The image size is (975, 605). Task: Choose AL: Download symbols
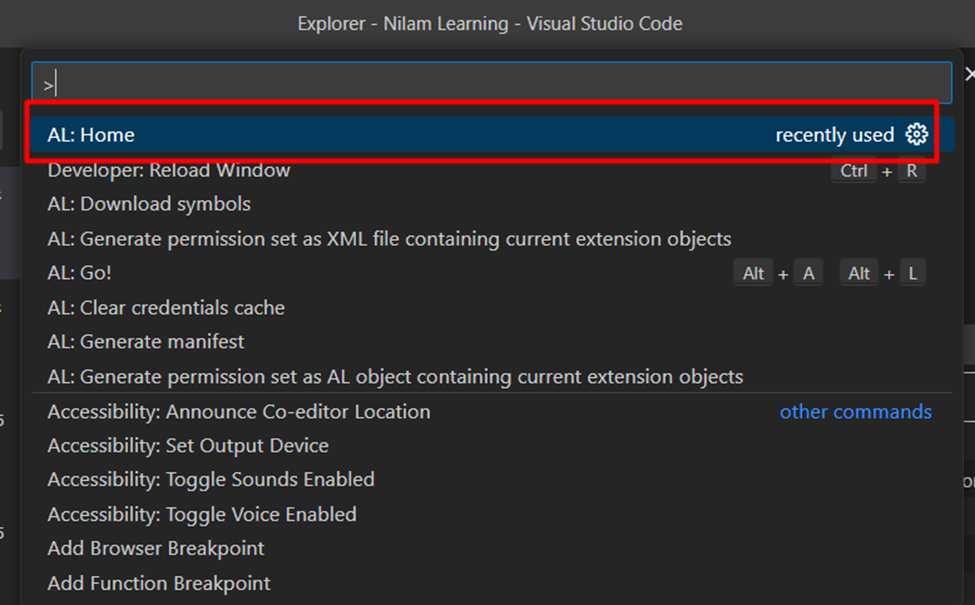(492, 204)
